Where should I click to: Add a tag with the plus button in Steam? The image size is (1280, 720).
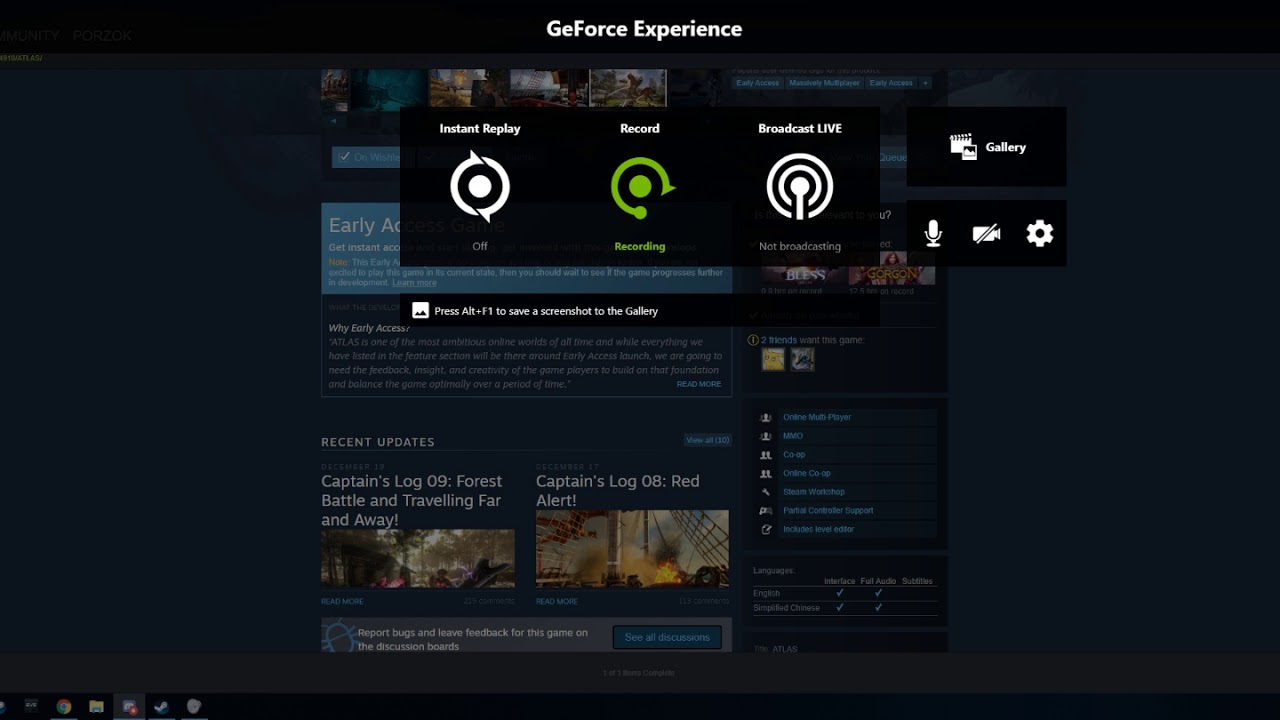click(x=926, y=83)
